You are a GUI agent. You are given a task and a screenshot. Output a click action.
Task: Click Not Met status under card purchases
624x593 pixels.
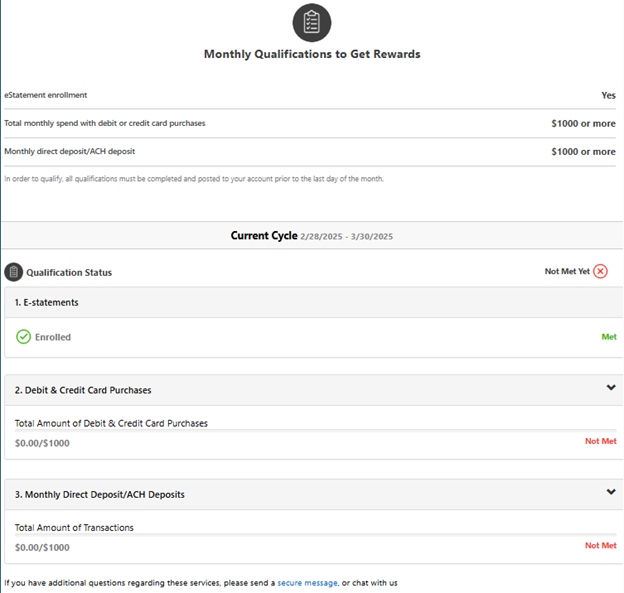[x=600, y=441]
